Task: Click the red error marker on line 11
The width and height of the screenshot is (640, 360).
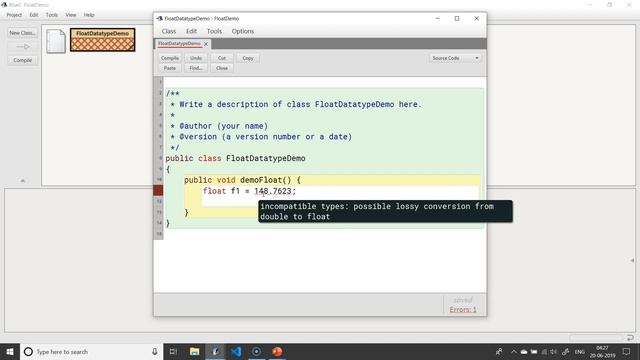Action: (x=158, y=191)
